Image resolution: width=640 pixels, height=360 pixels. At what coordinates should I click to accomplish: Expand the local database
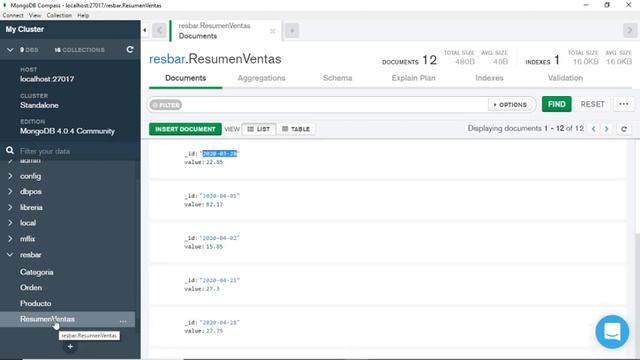(10, 223)
